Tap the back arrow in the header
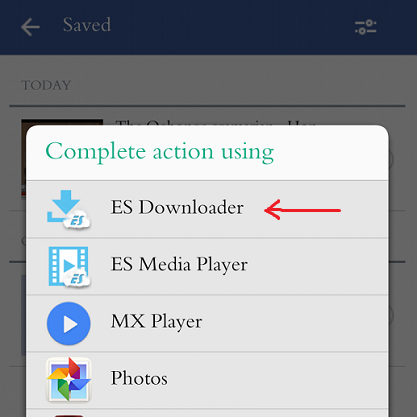Image resolution: width=420 pixels, height=417 pixels. point(30,27)
